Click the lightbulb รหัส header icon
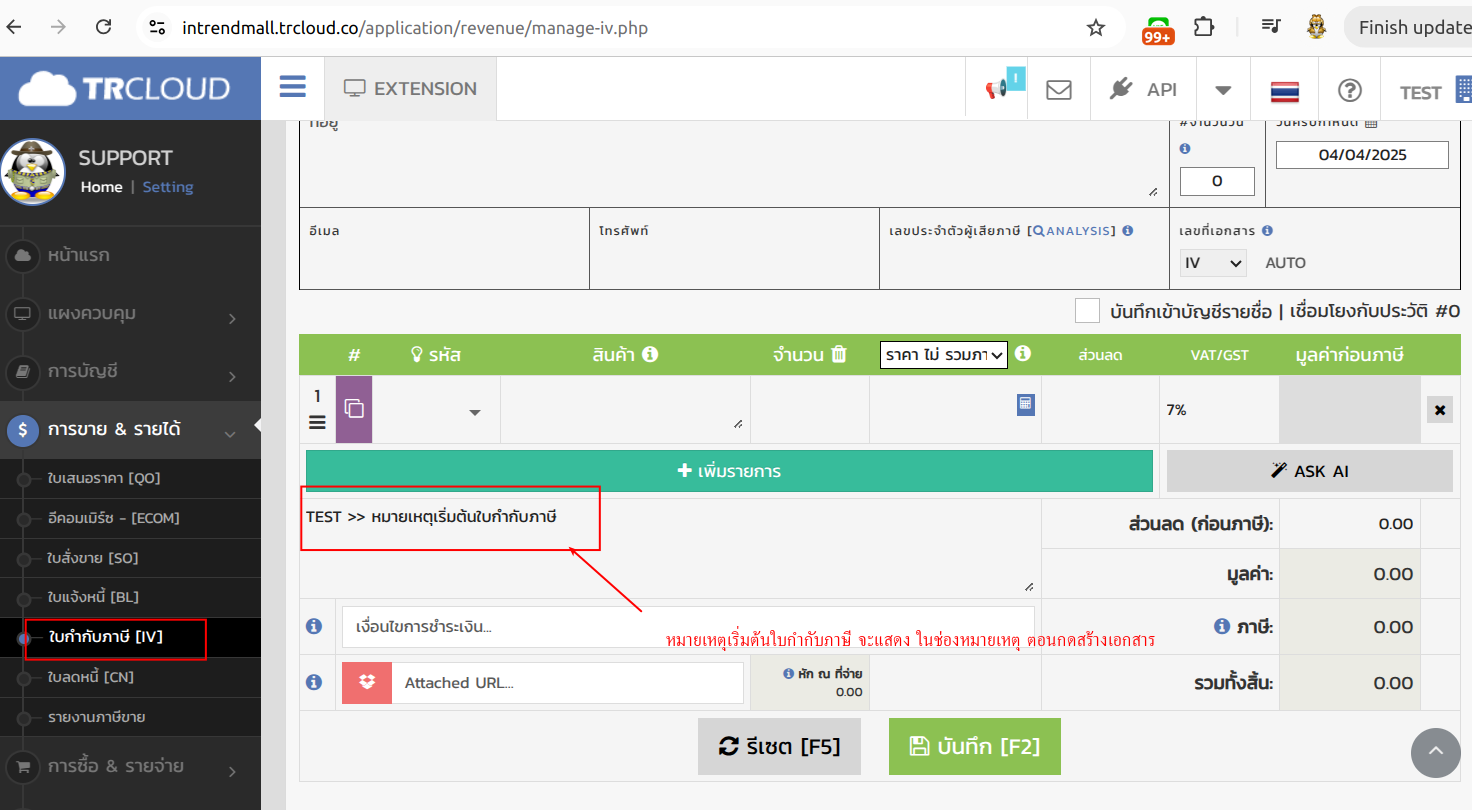This screenshot has height=810, width=1472. (418, 354)
